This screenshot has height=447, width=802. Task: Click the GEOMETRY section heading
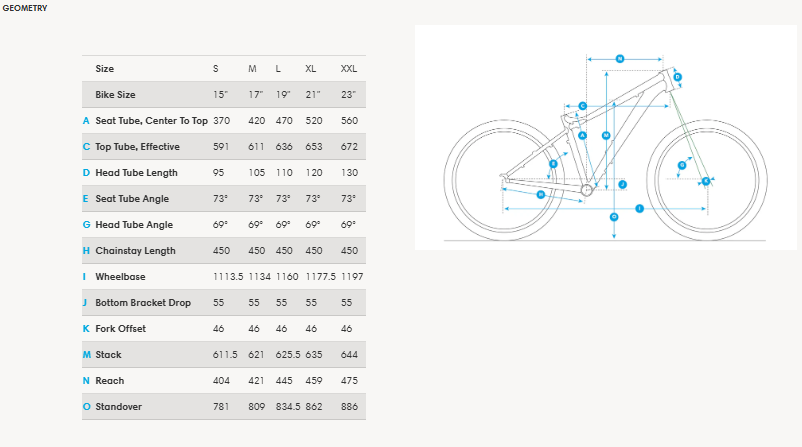(24, 8)
